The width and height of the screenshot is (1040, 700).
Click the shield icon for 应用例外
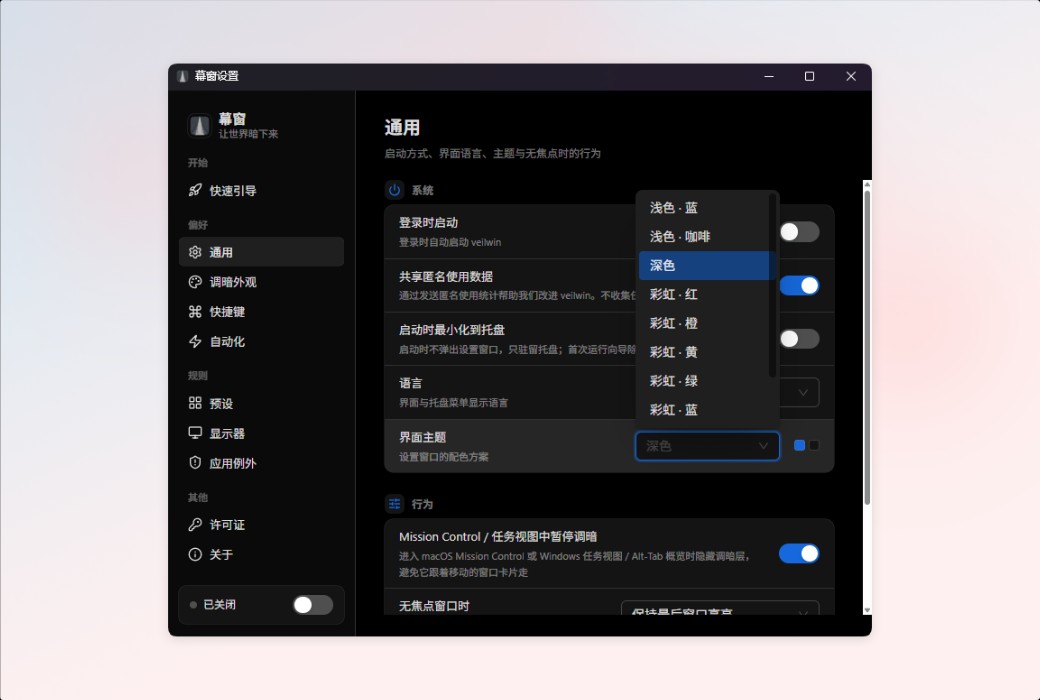coord(195,463)
